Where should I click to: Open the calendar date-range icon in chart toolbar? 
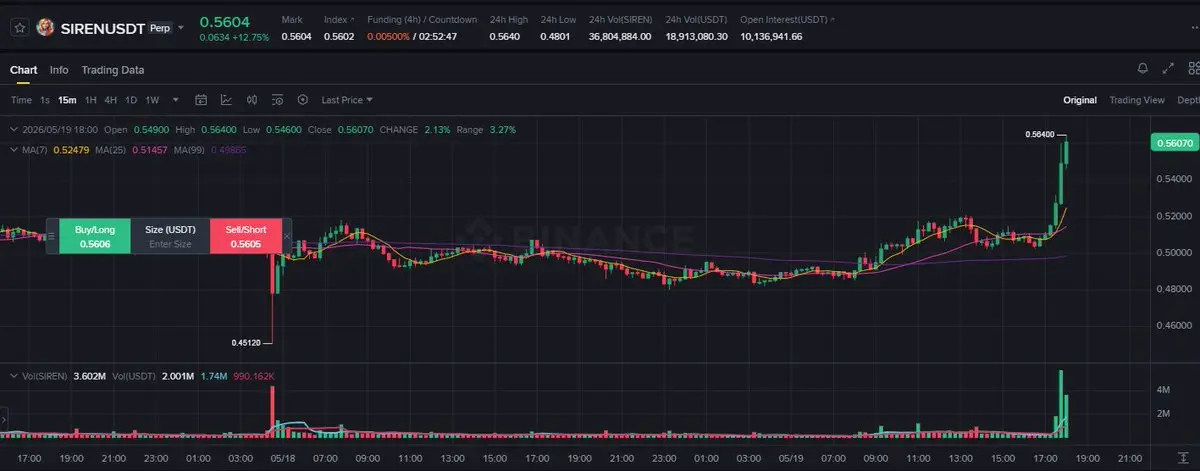200,100
